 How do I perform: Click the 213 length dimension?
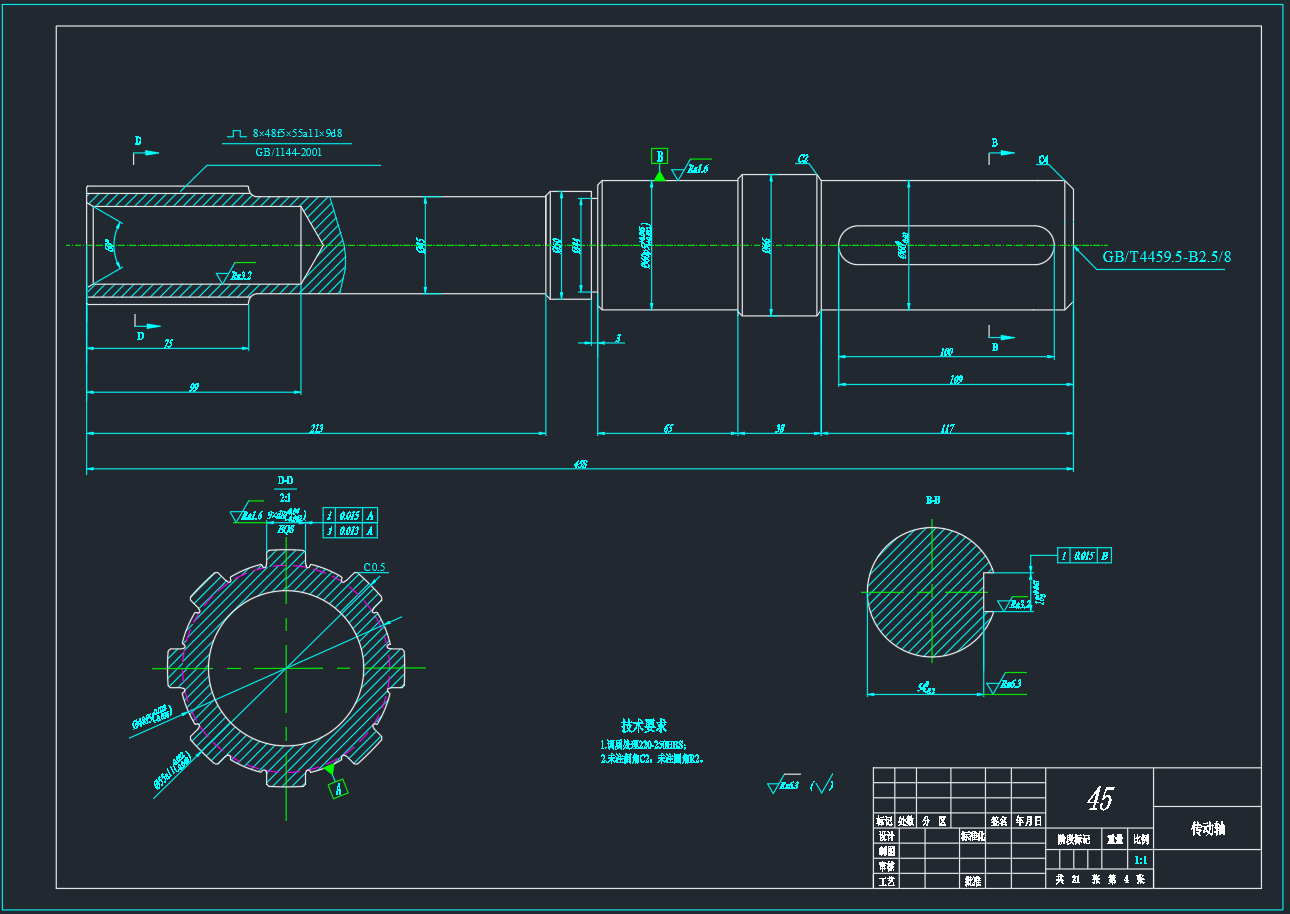pyautogui.click(x=317, y=429)
